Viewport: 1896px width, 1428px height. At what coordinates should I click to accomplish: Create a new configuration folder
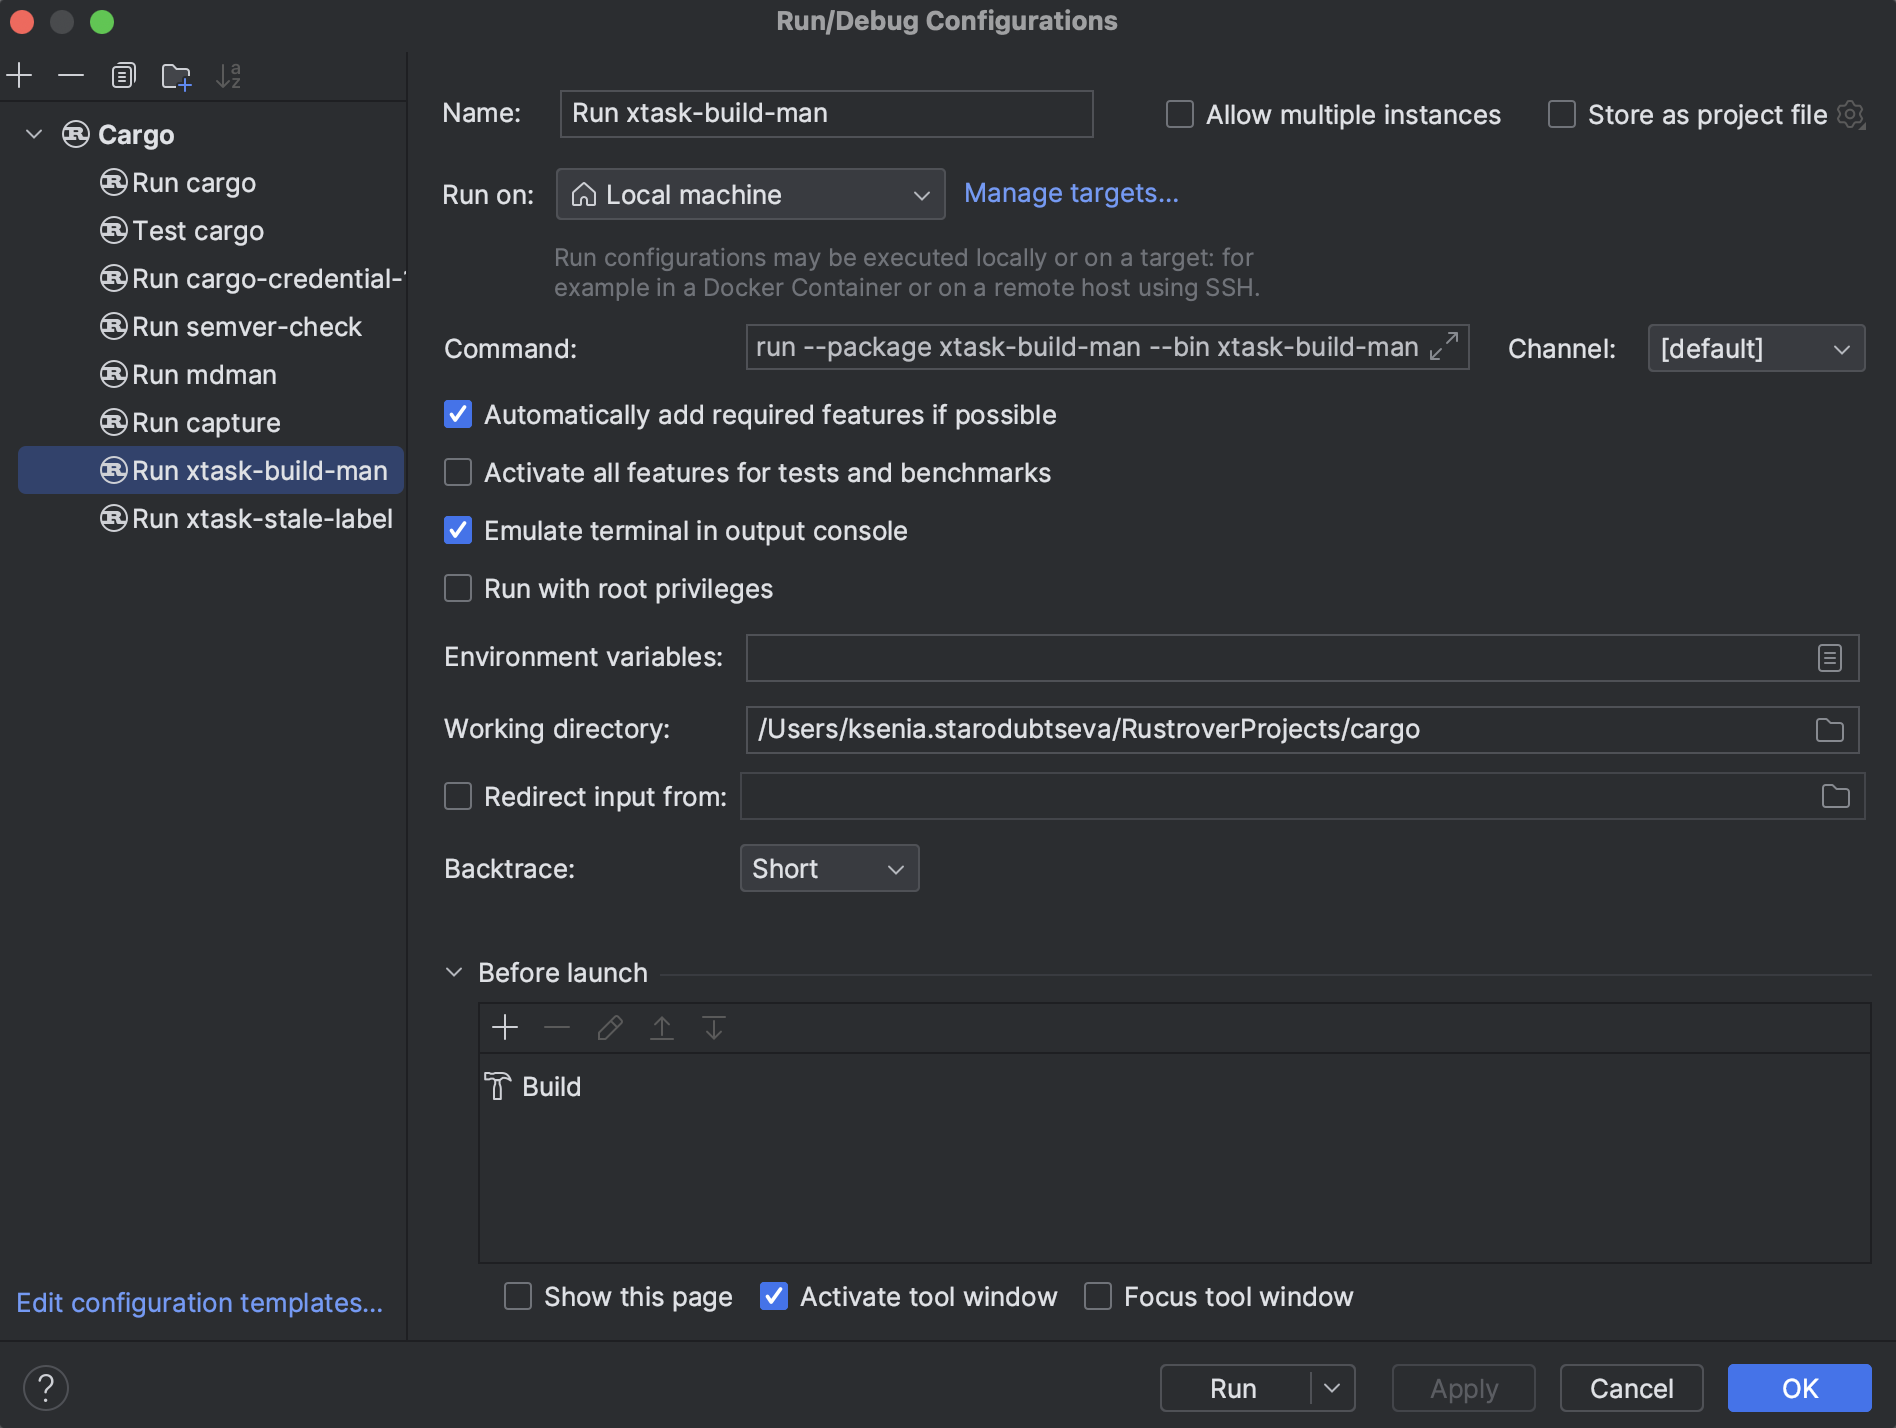click(x=176, y=75)
